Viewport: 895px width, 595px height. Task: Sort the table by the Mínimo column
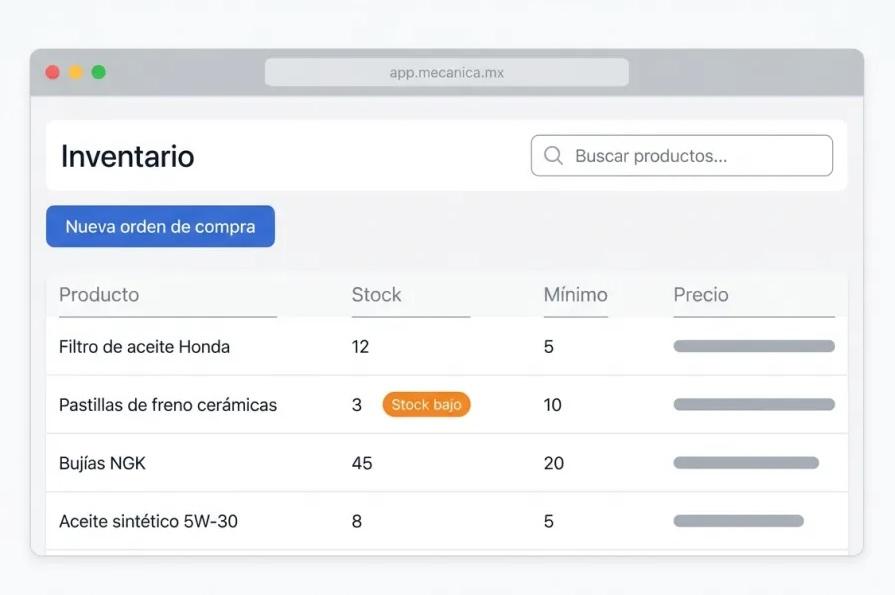pos(575,294)
